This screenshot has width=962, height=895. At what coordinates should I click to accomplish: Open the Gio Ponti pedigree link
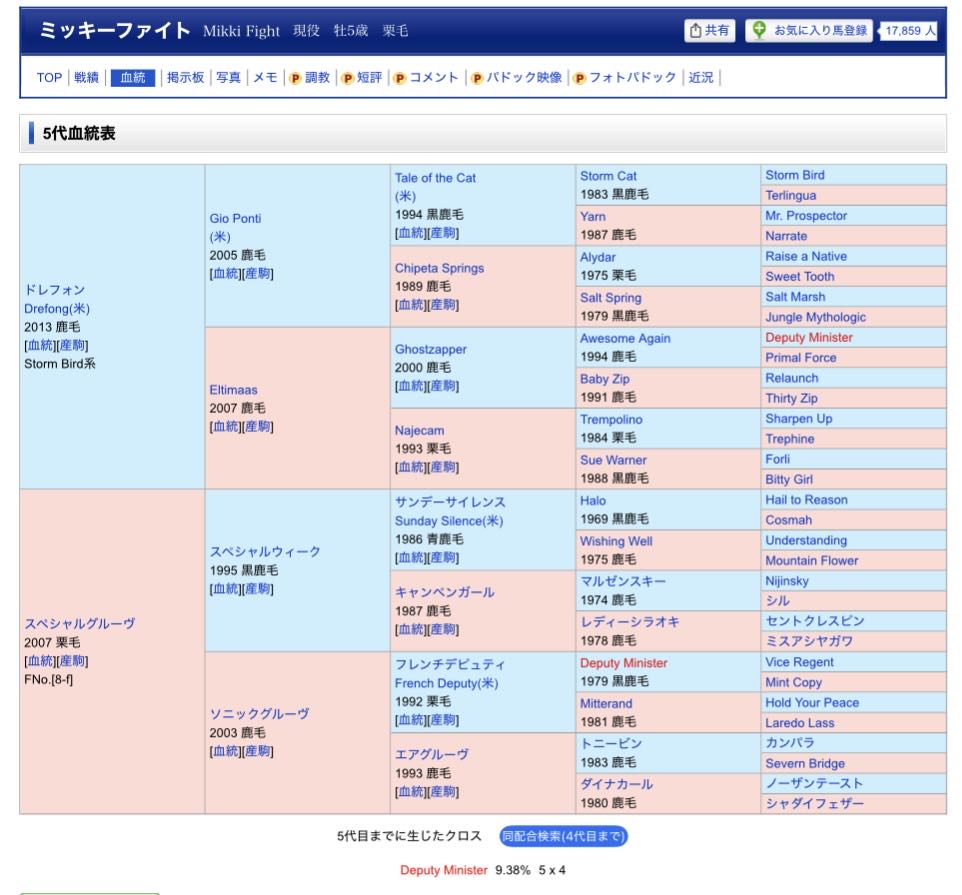pyautogui.click(x=235, y=218)
